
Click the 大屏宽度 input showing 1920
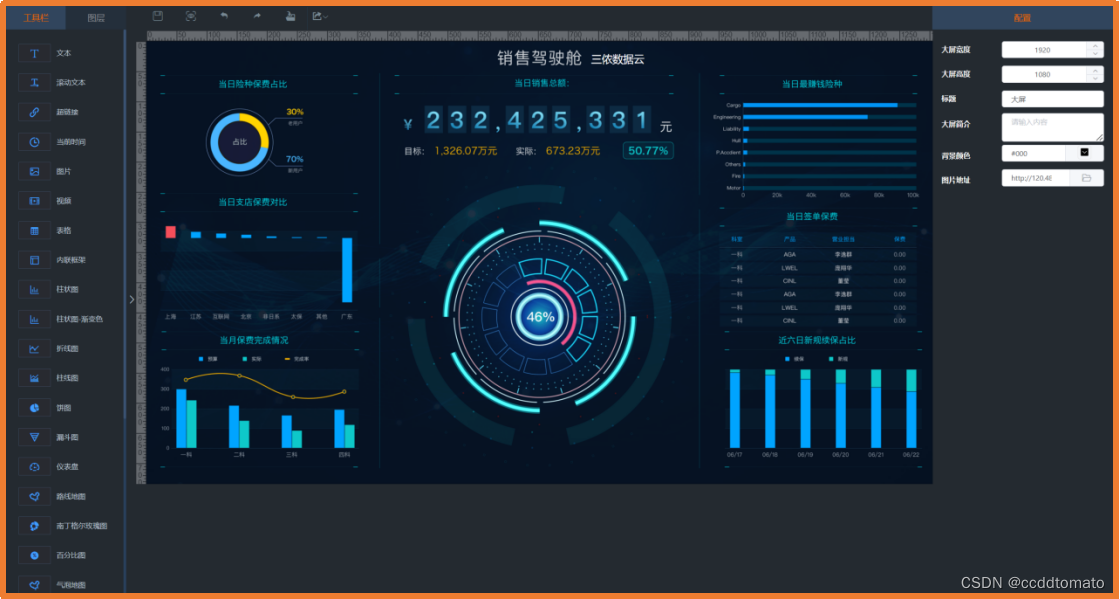click(1044, 50)
